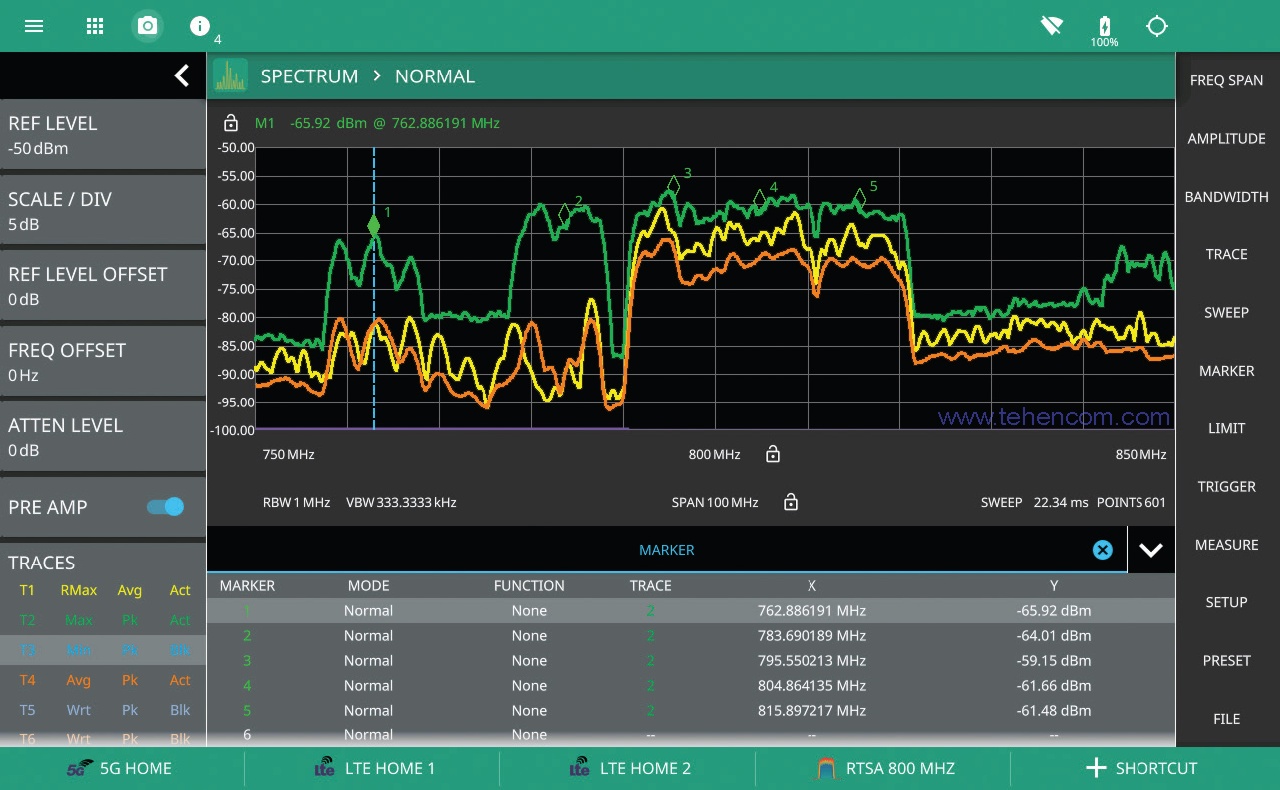Viewport: 1280px width, 790px height.
Task: Add a new SHORTCUT
Action: 1142,768
